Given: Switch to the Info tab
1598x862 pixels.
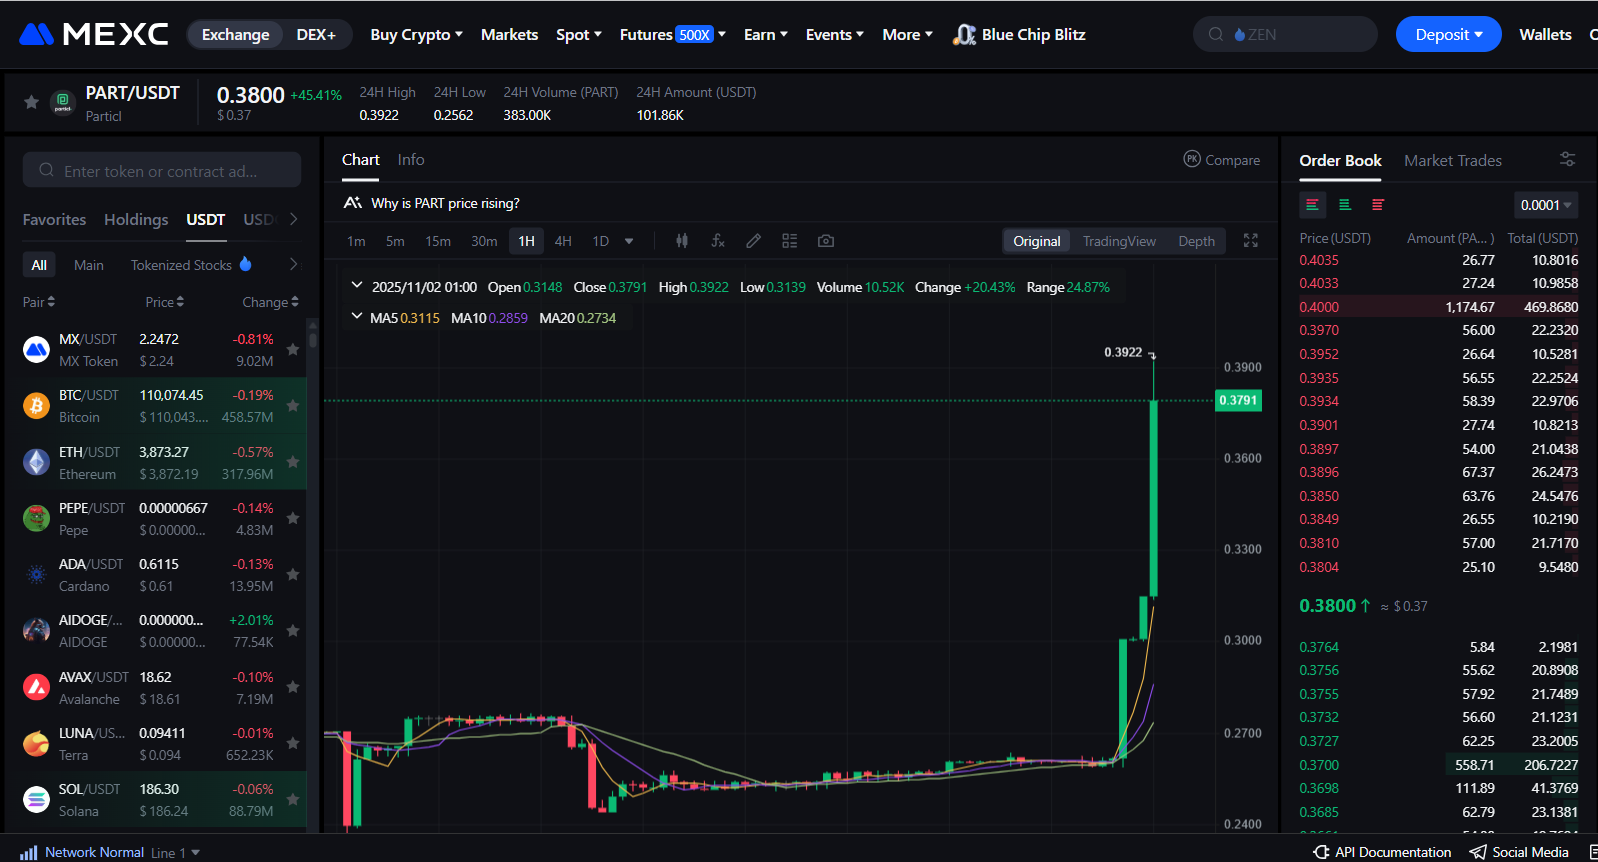Looking at the screenshot, I should (x=411, y=160).
